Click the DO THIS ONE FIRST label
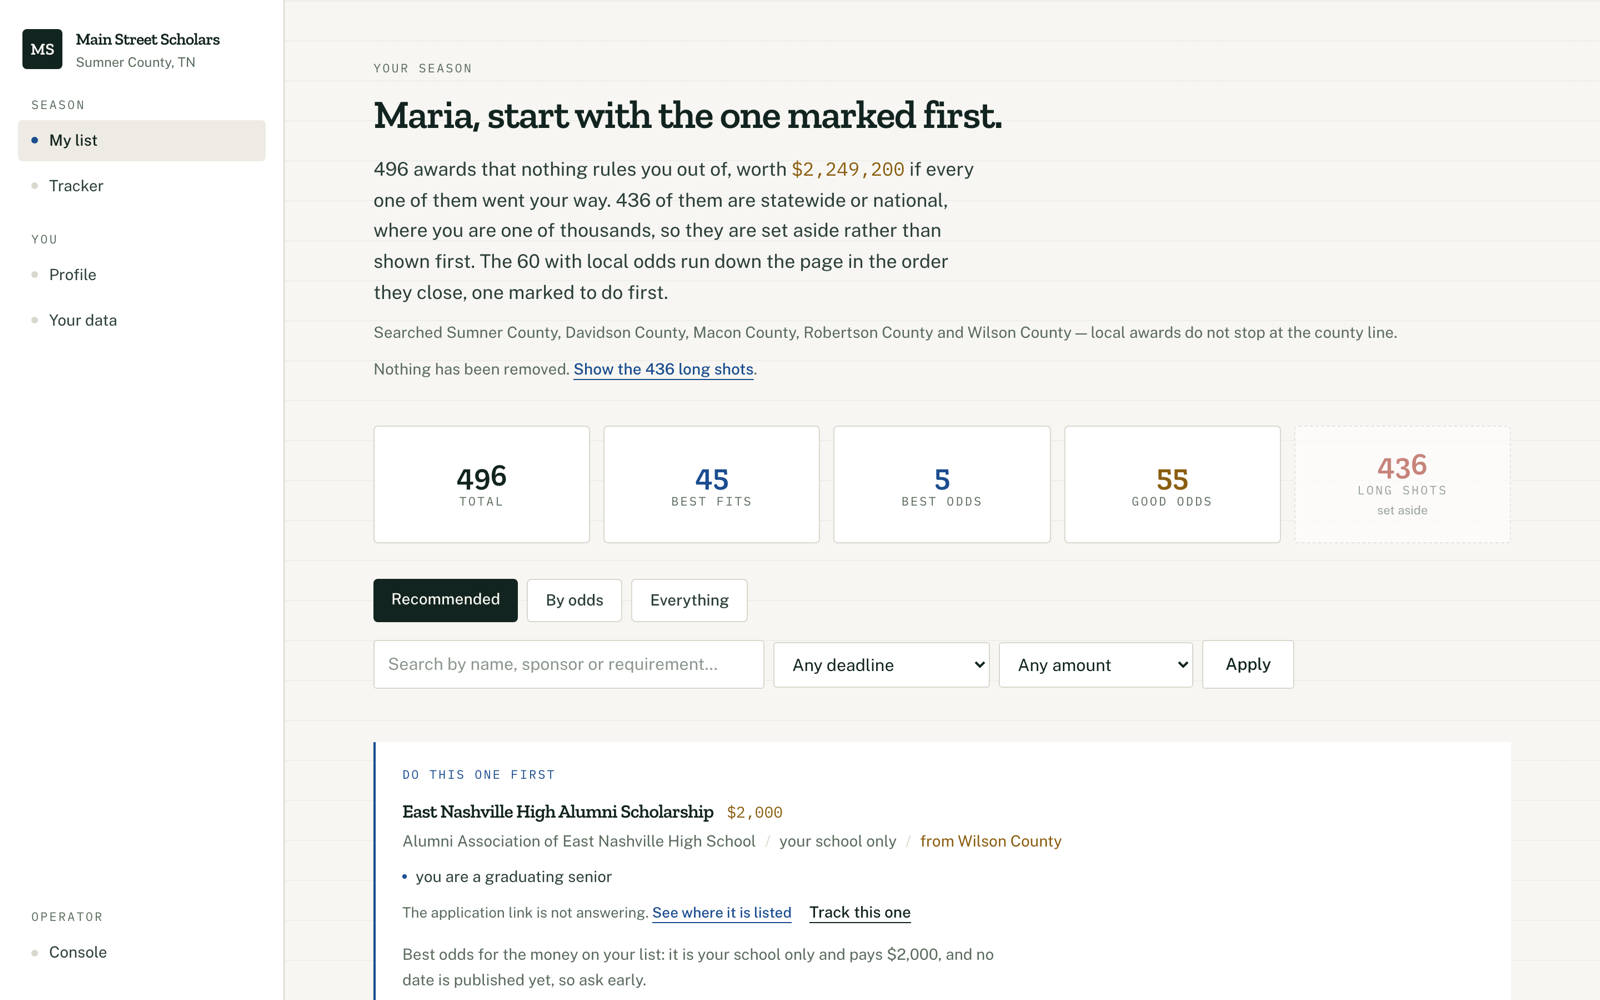Screen dimensions: 1600x1000 tap(479, 775)
